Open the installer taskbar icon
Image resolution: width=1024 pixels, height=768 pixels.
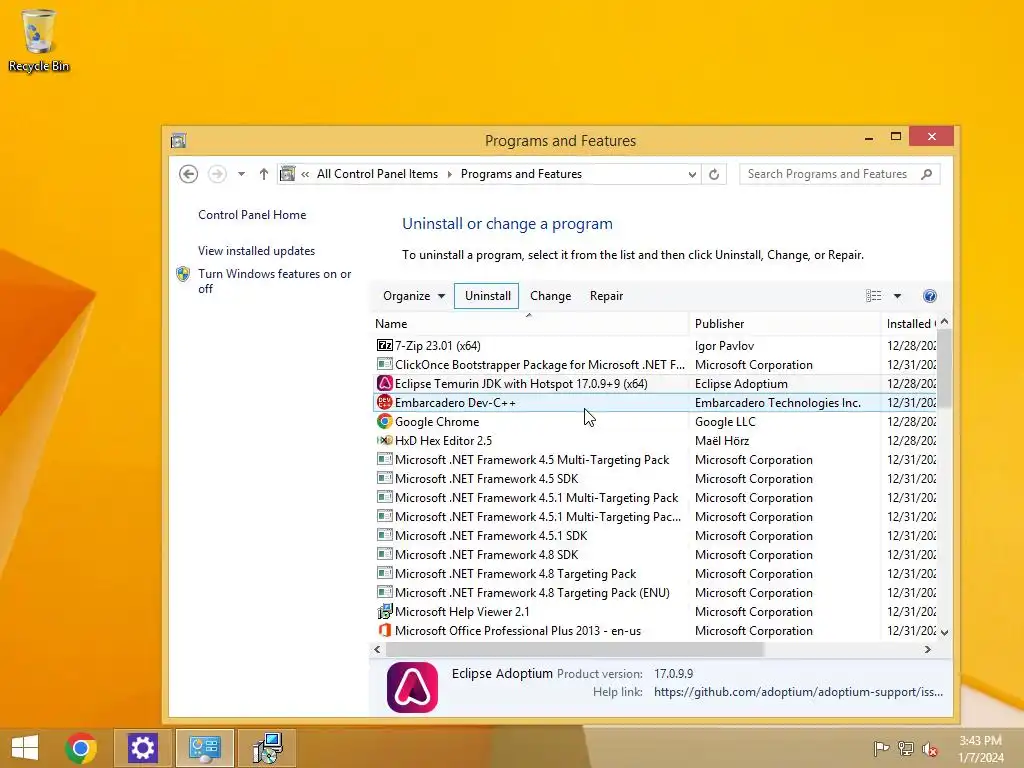click(x=267, y=748)
